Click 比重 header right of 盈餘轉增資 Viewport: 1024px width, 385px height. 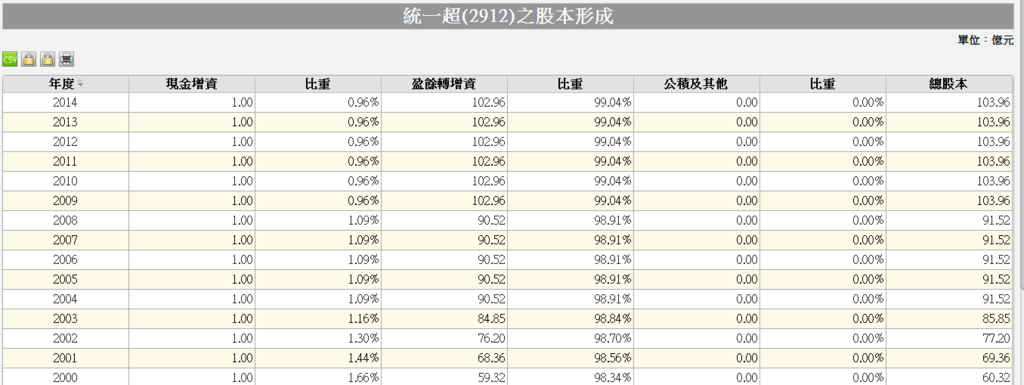point(570,84)
